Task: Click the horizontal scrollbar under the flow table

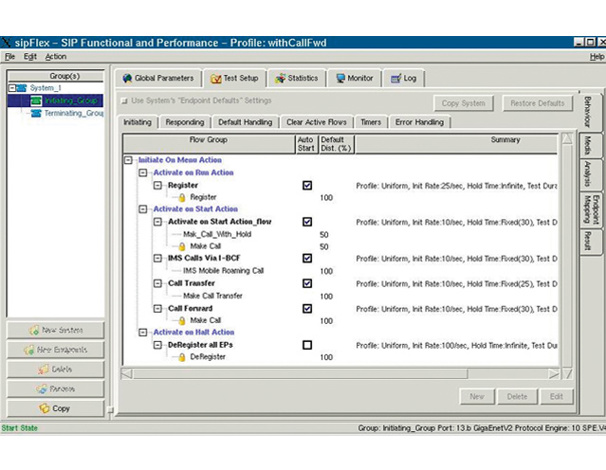Action: click(x=340, y=373)
